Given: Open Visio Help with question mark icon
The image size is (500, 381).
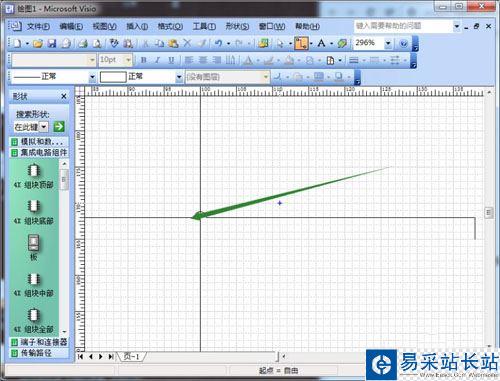Looking at the screenshot, I should [404, 43].
